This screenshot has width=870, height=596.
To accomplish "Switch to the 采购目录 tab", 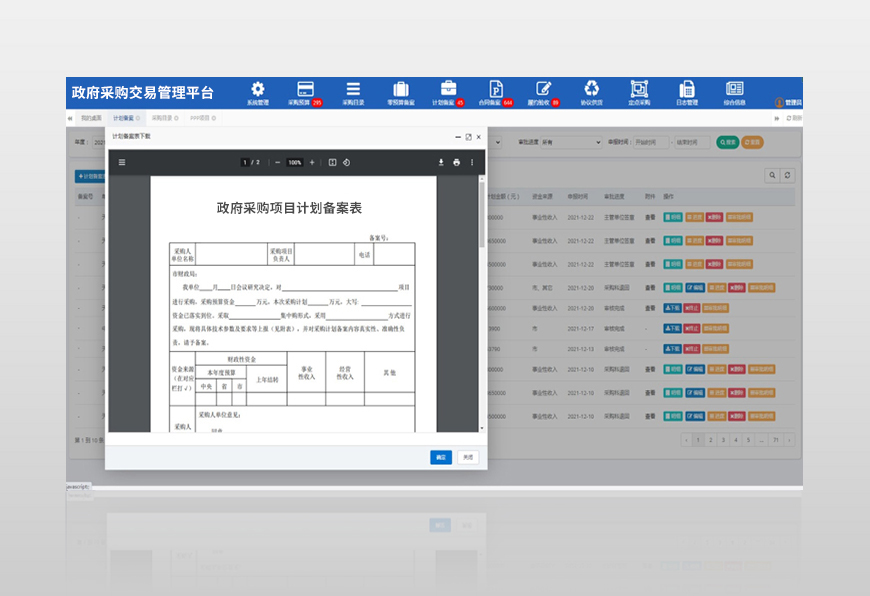I will pos(164,118).
